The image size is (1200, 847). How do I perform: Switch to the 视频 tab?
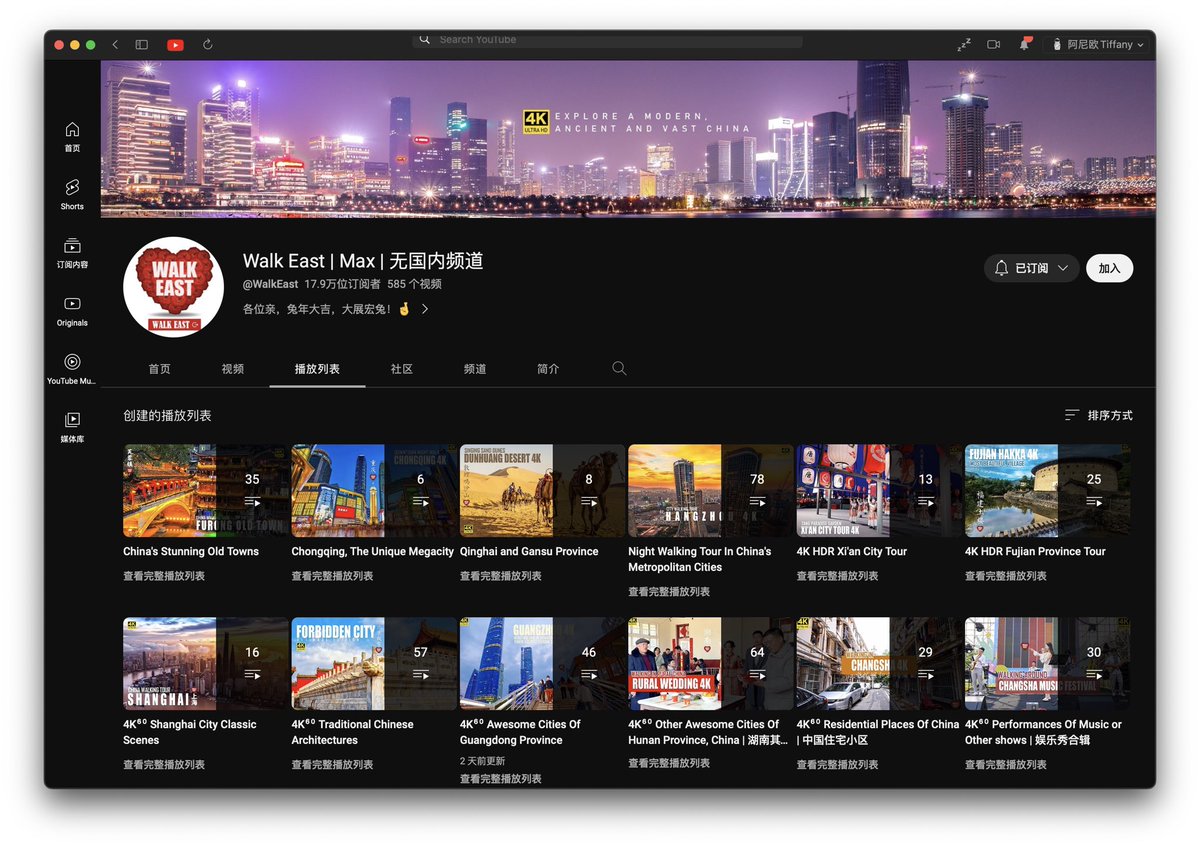coord(233,369)
